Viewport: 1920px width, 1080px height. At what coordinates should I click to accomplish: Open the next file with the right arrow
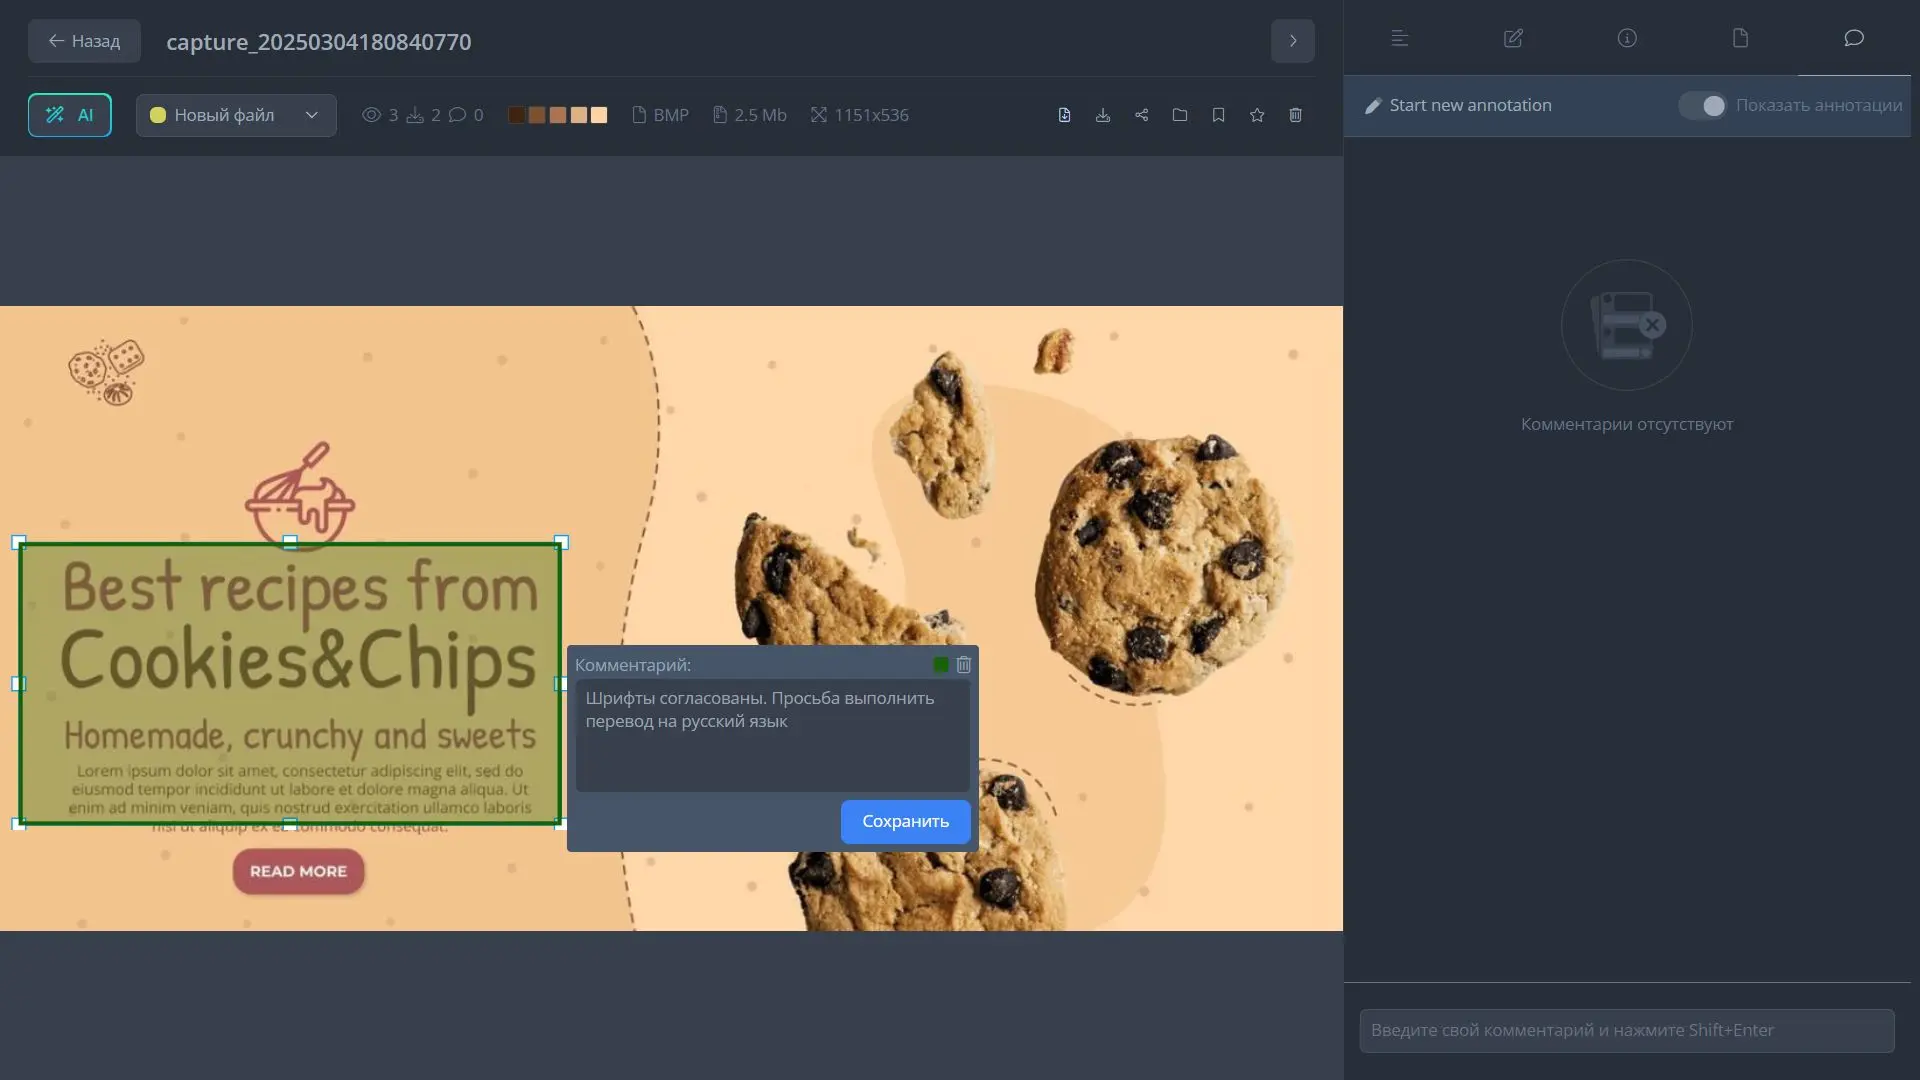[1292, 41]
